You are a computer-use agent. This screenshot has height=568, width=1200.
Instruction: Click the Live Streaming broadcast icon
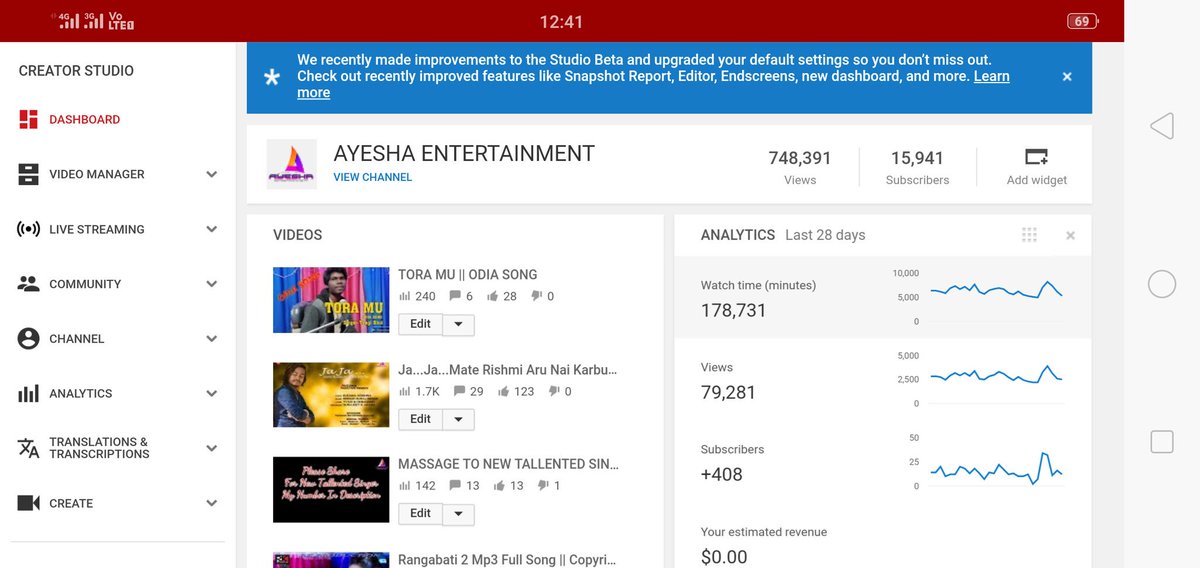click(x=28, y=229)
